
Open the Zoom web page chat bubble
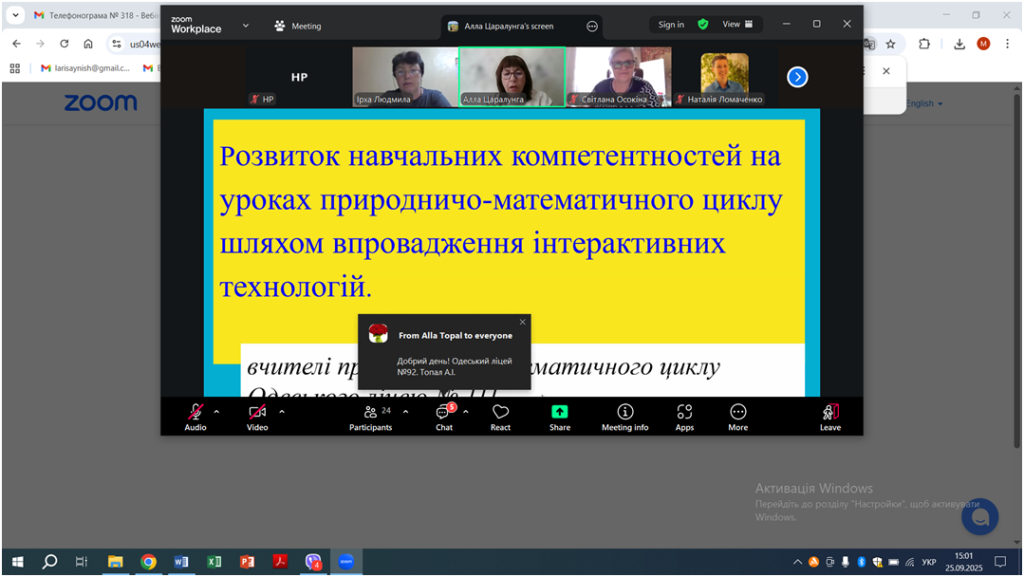pyautogui.click(x=980, y=517)
